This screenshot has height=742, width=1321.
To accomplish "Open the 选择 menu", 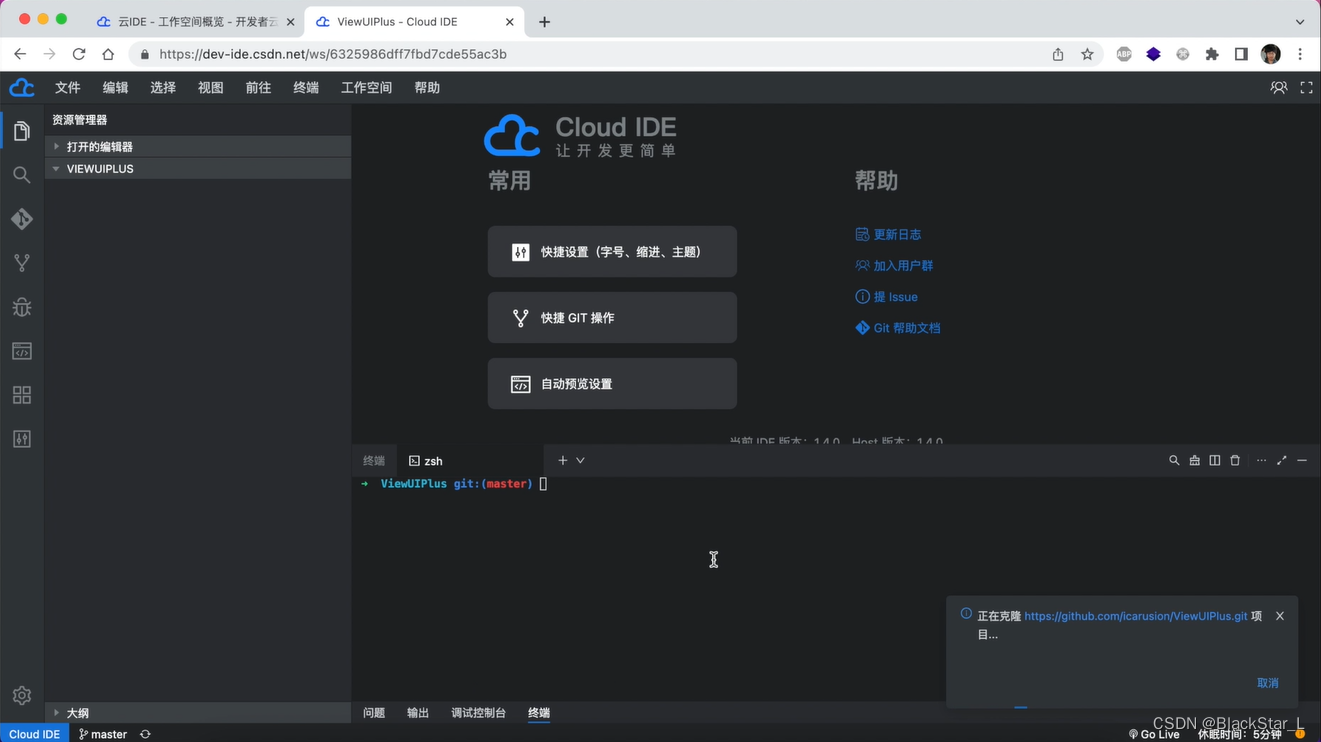I will click(163, 88).
